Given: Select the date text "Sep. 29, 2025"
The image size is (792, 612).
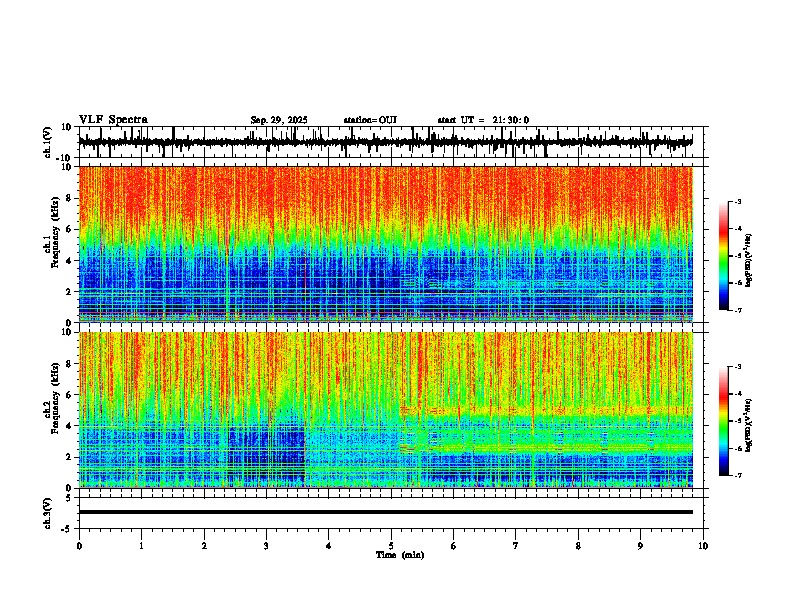Looking at the screenshot, I should [279, 120].
